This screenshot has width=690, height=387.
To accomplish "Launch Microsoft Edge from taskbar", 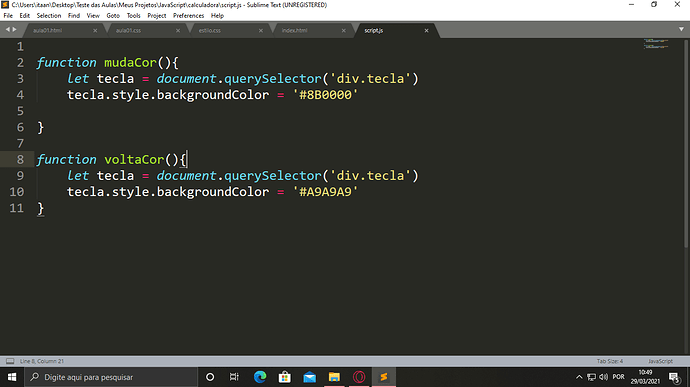I will [x=260, y=377].
